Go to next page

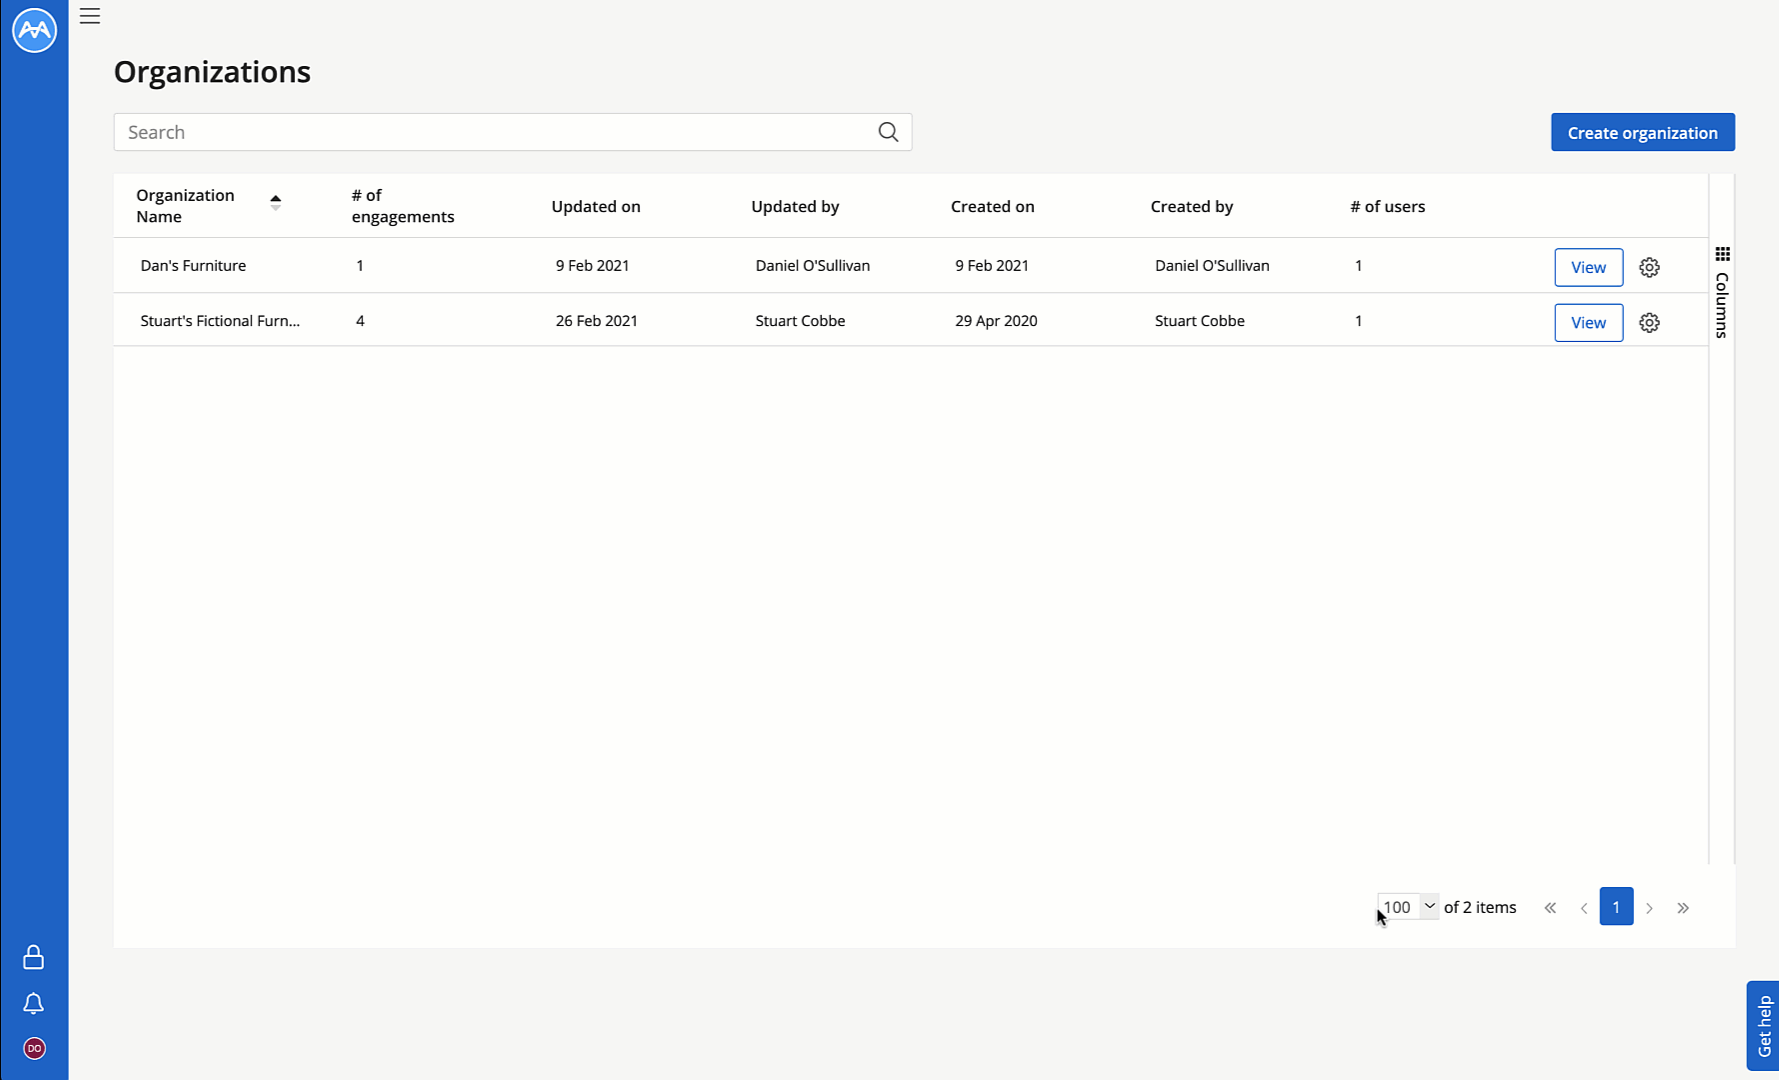(1649, 908)
